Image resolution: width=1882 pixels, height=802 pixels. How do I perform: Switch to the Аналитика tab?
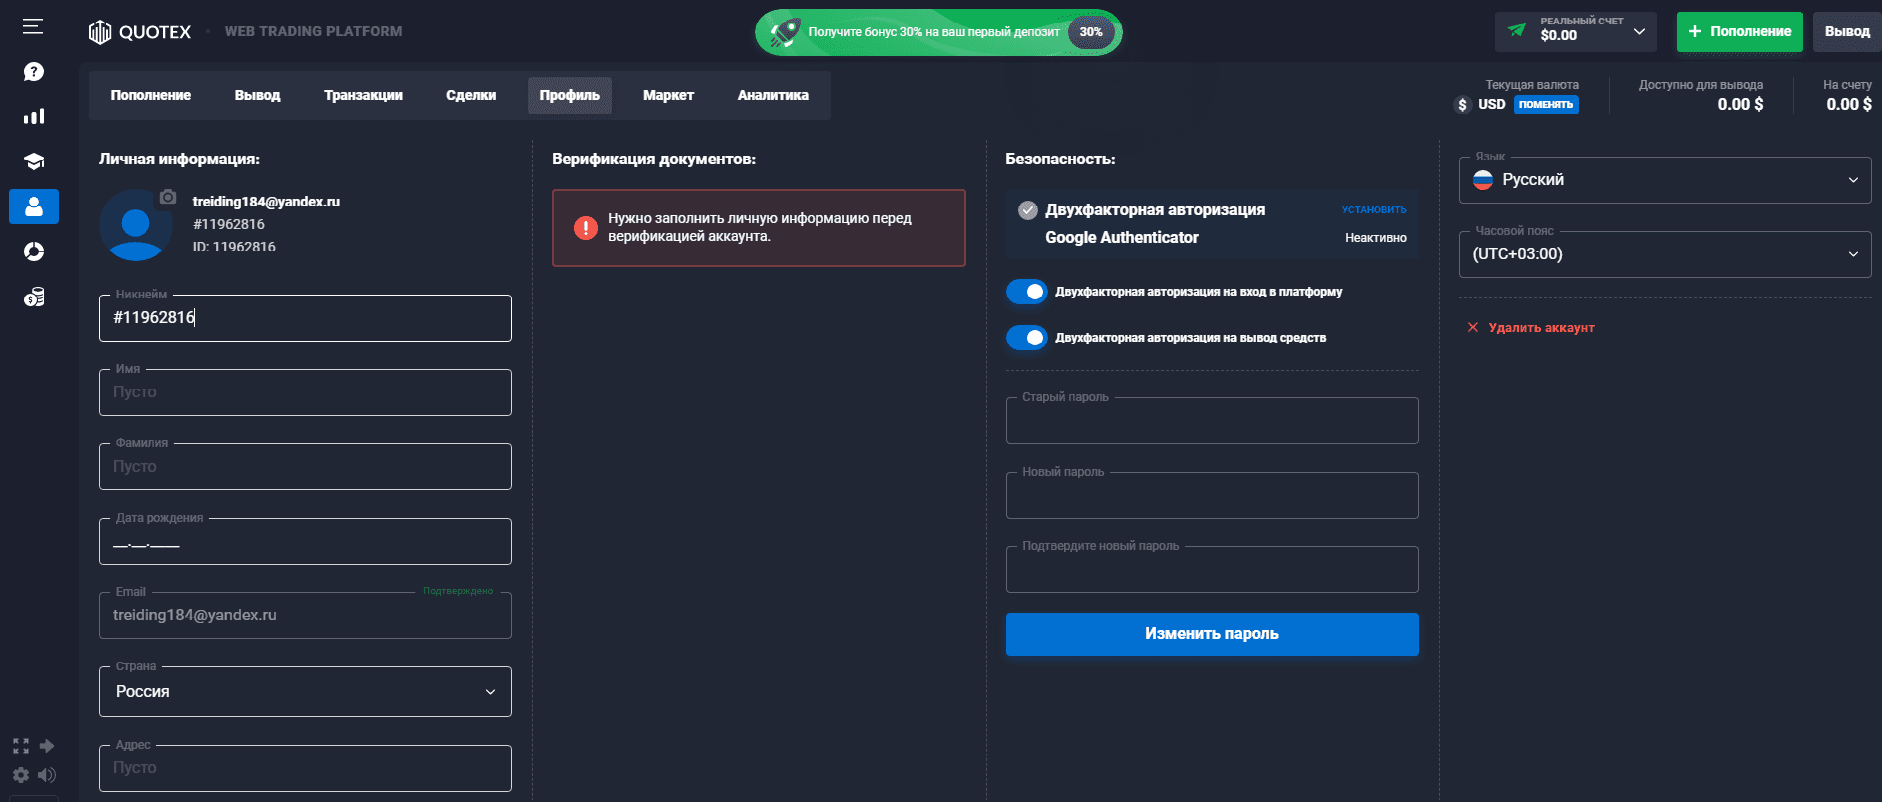pyautogui.click(x=773, y=95)
